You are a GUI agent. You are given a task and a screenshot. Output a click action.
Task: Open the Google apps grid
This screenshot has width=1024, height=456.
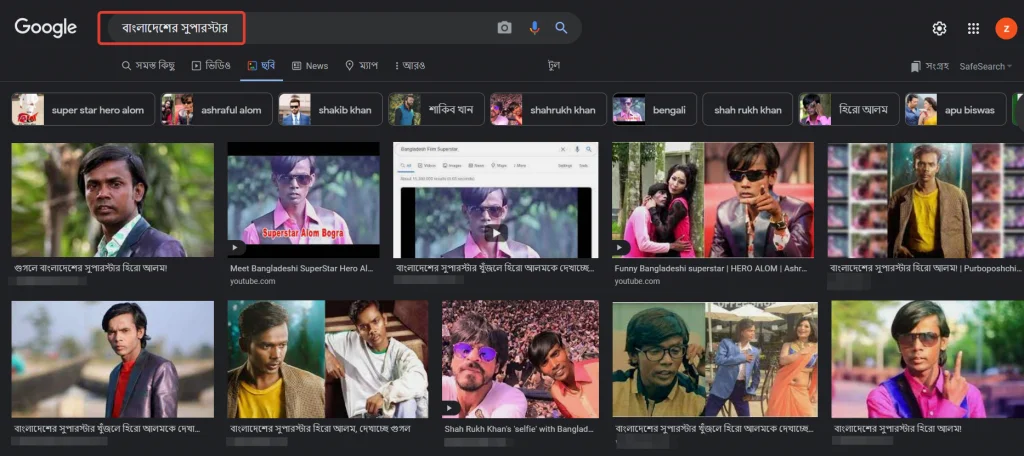click(973, 28)
